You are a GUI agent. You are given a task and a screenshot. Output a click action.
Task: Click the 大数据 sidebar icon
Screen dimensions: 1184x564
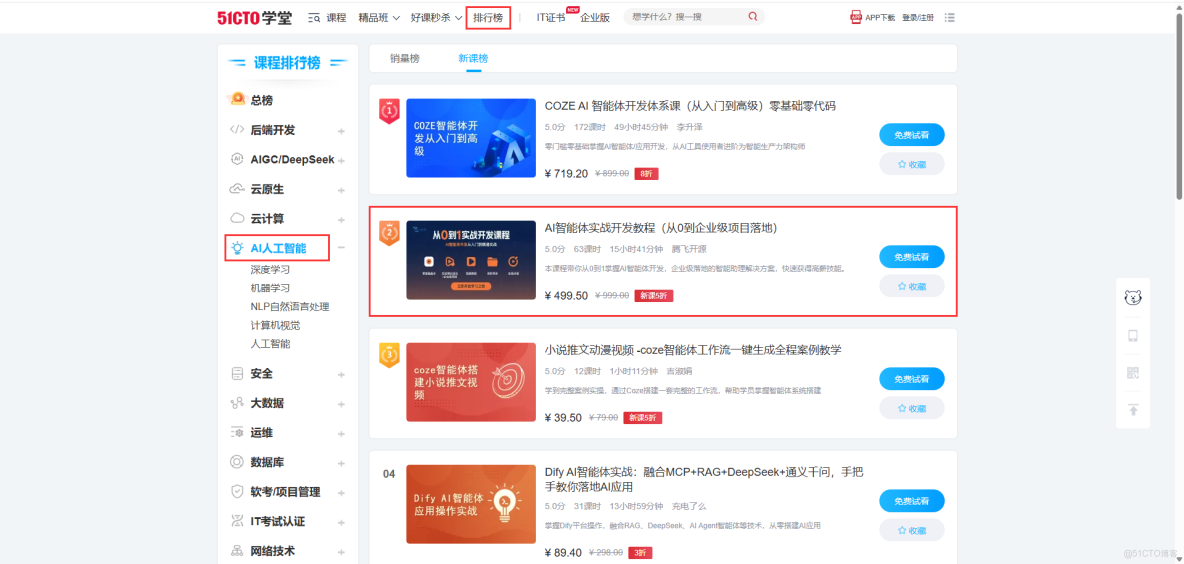237,403
